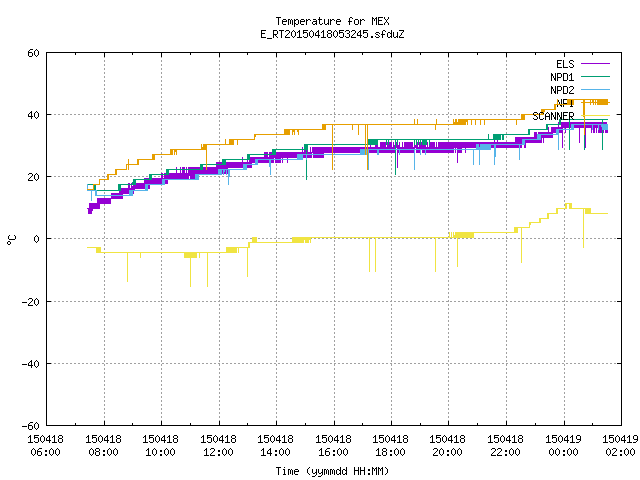The height and width of the screenshot is (480, 640).
Task: Click the y-axis tick label -40
Action: coord(31,364)
